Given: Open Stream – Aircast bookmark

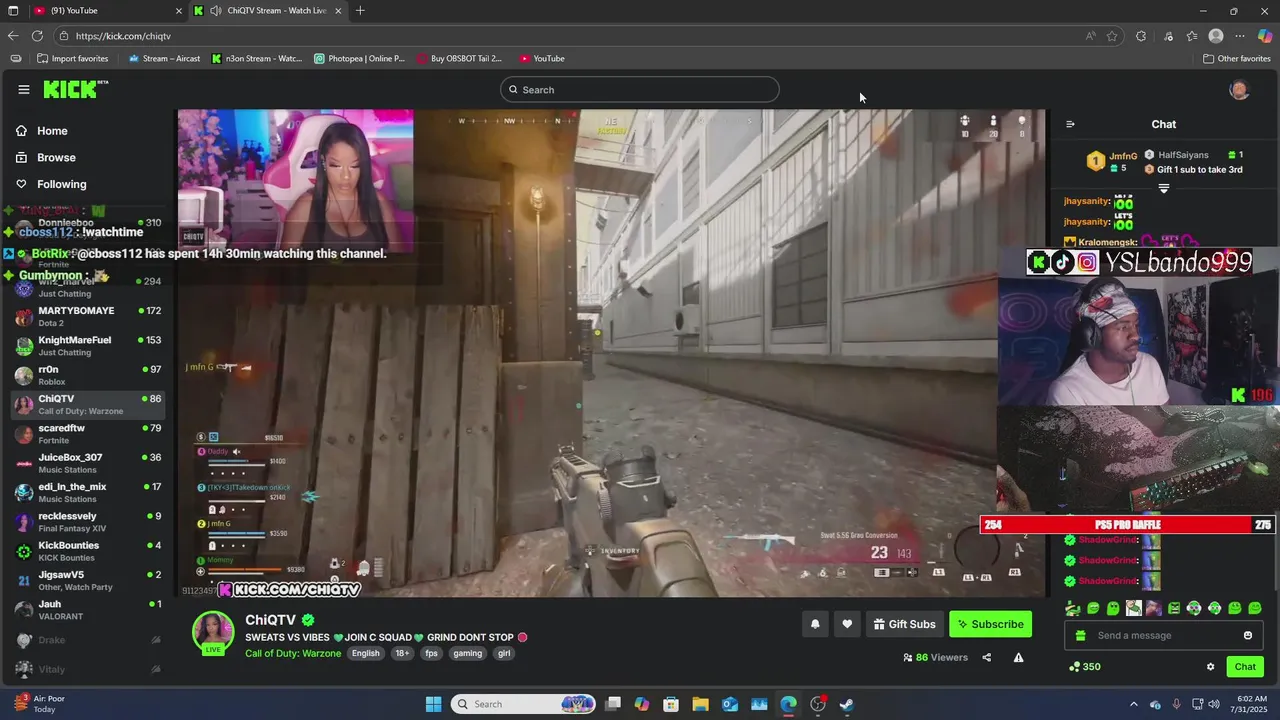Looking at the screenshot, I should (x=164, y=58).
